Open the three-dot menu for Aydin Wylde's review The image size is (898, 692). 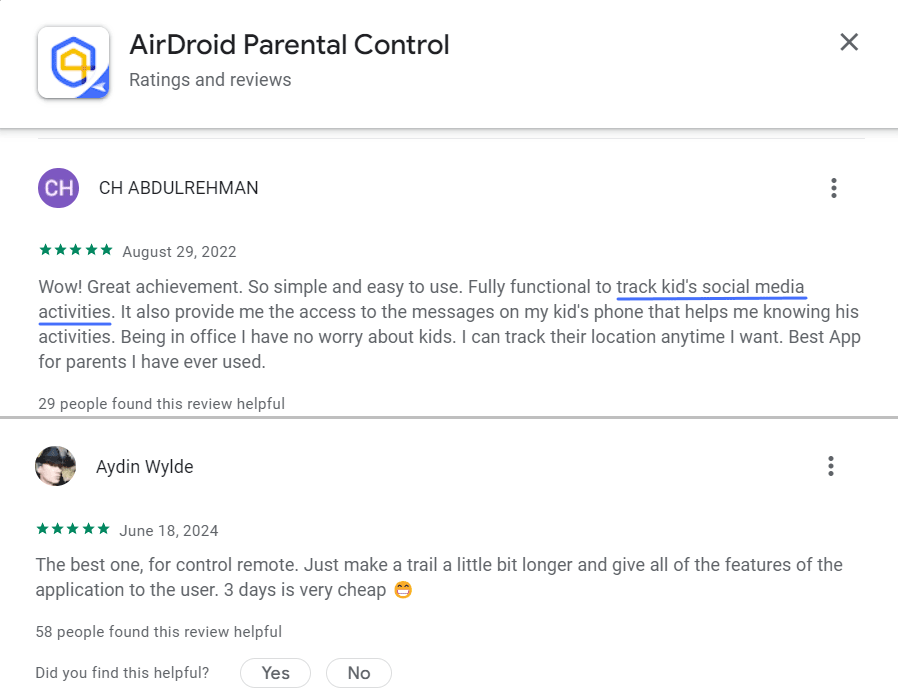point(830,466)
